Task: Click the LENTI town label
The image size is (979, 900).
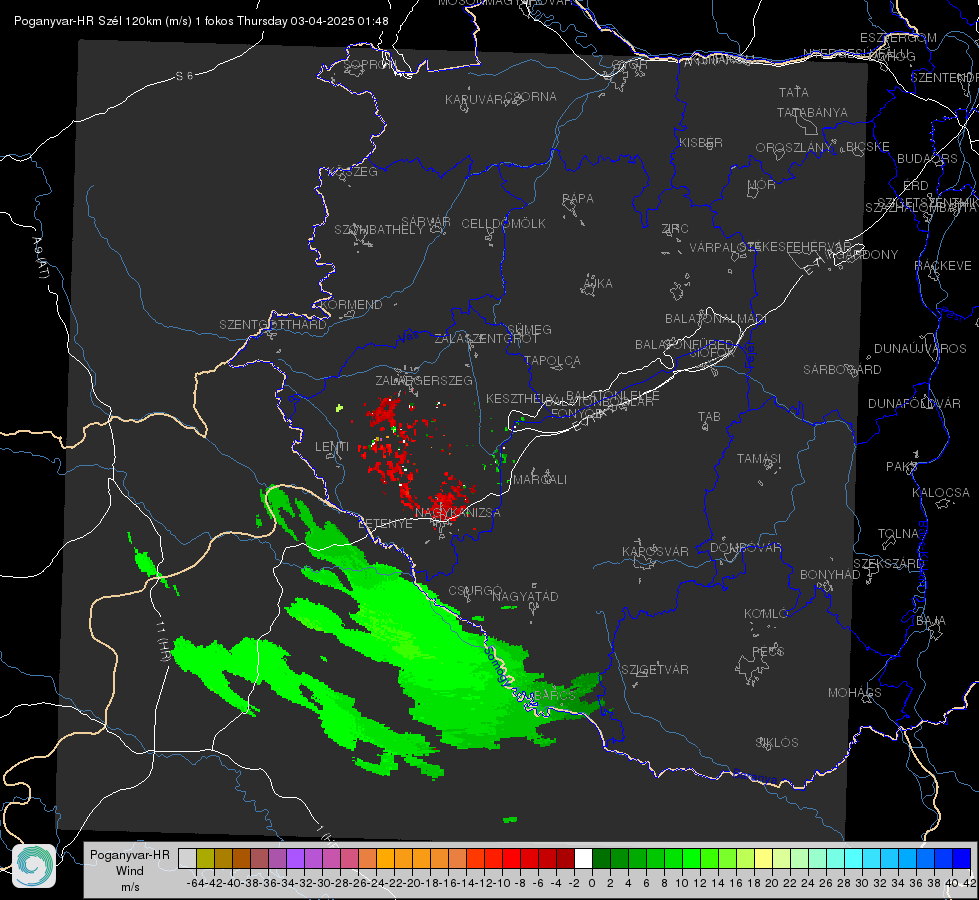Action: coord(332,447)
